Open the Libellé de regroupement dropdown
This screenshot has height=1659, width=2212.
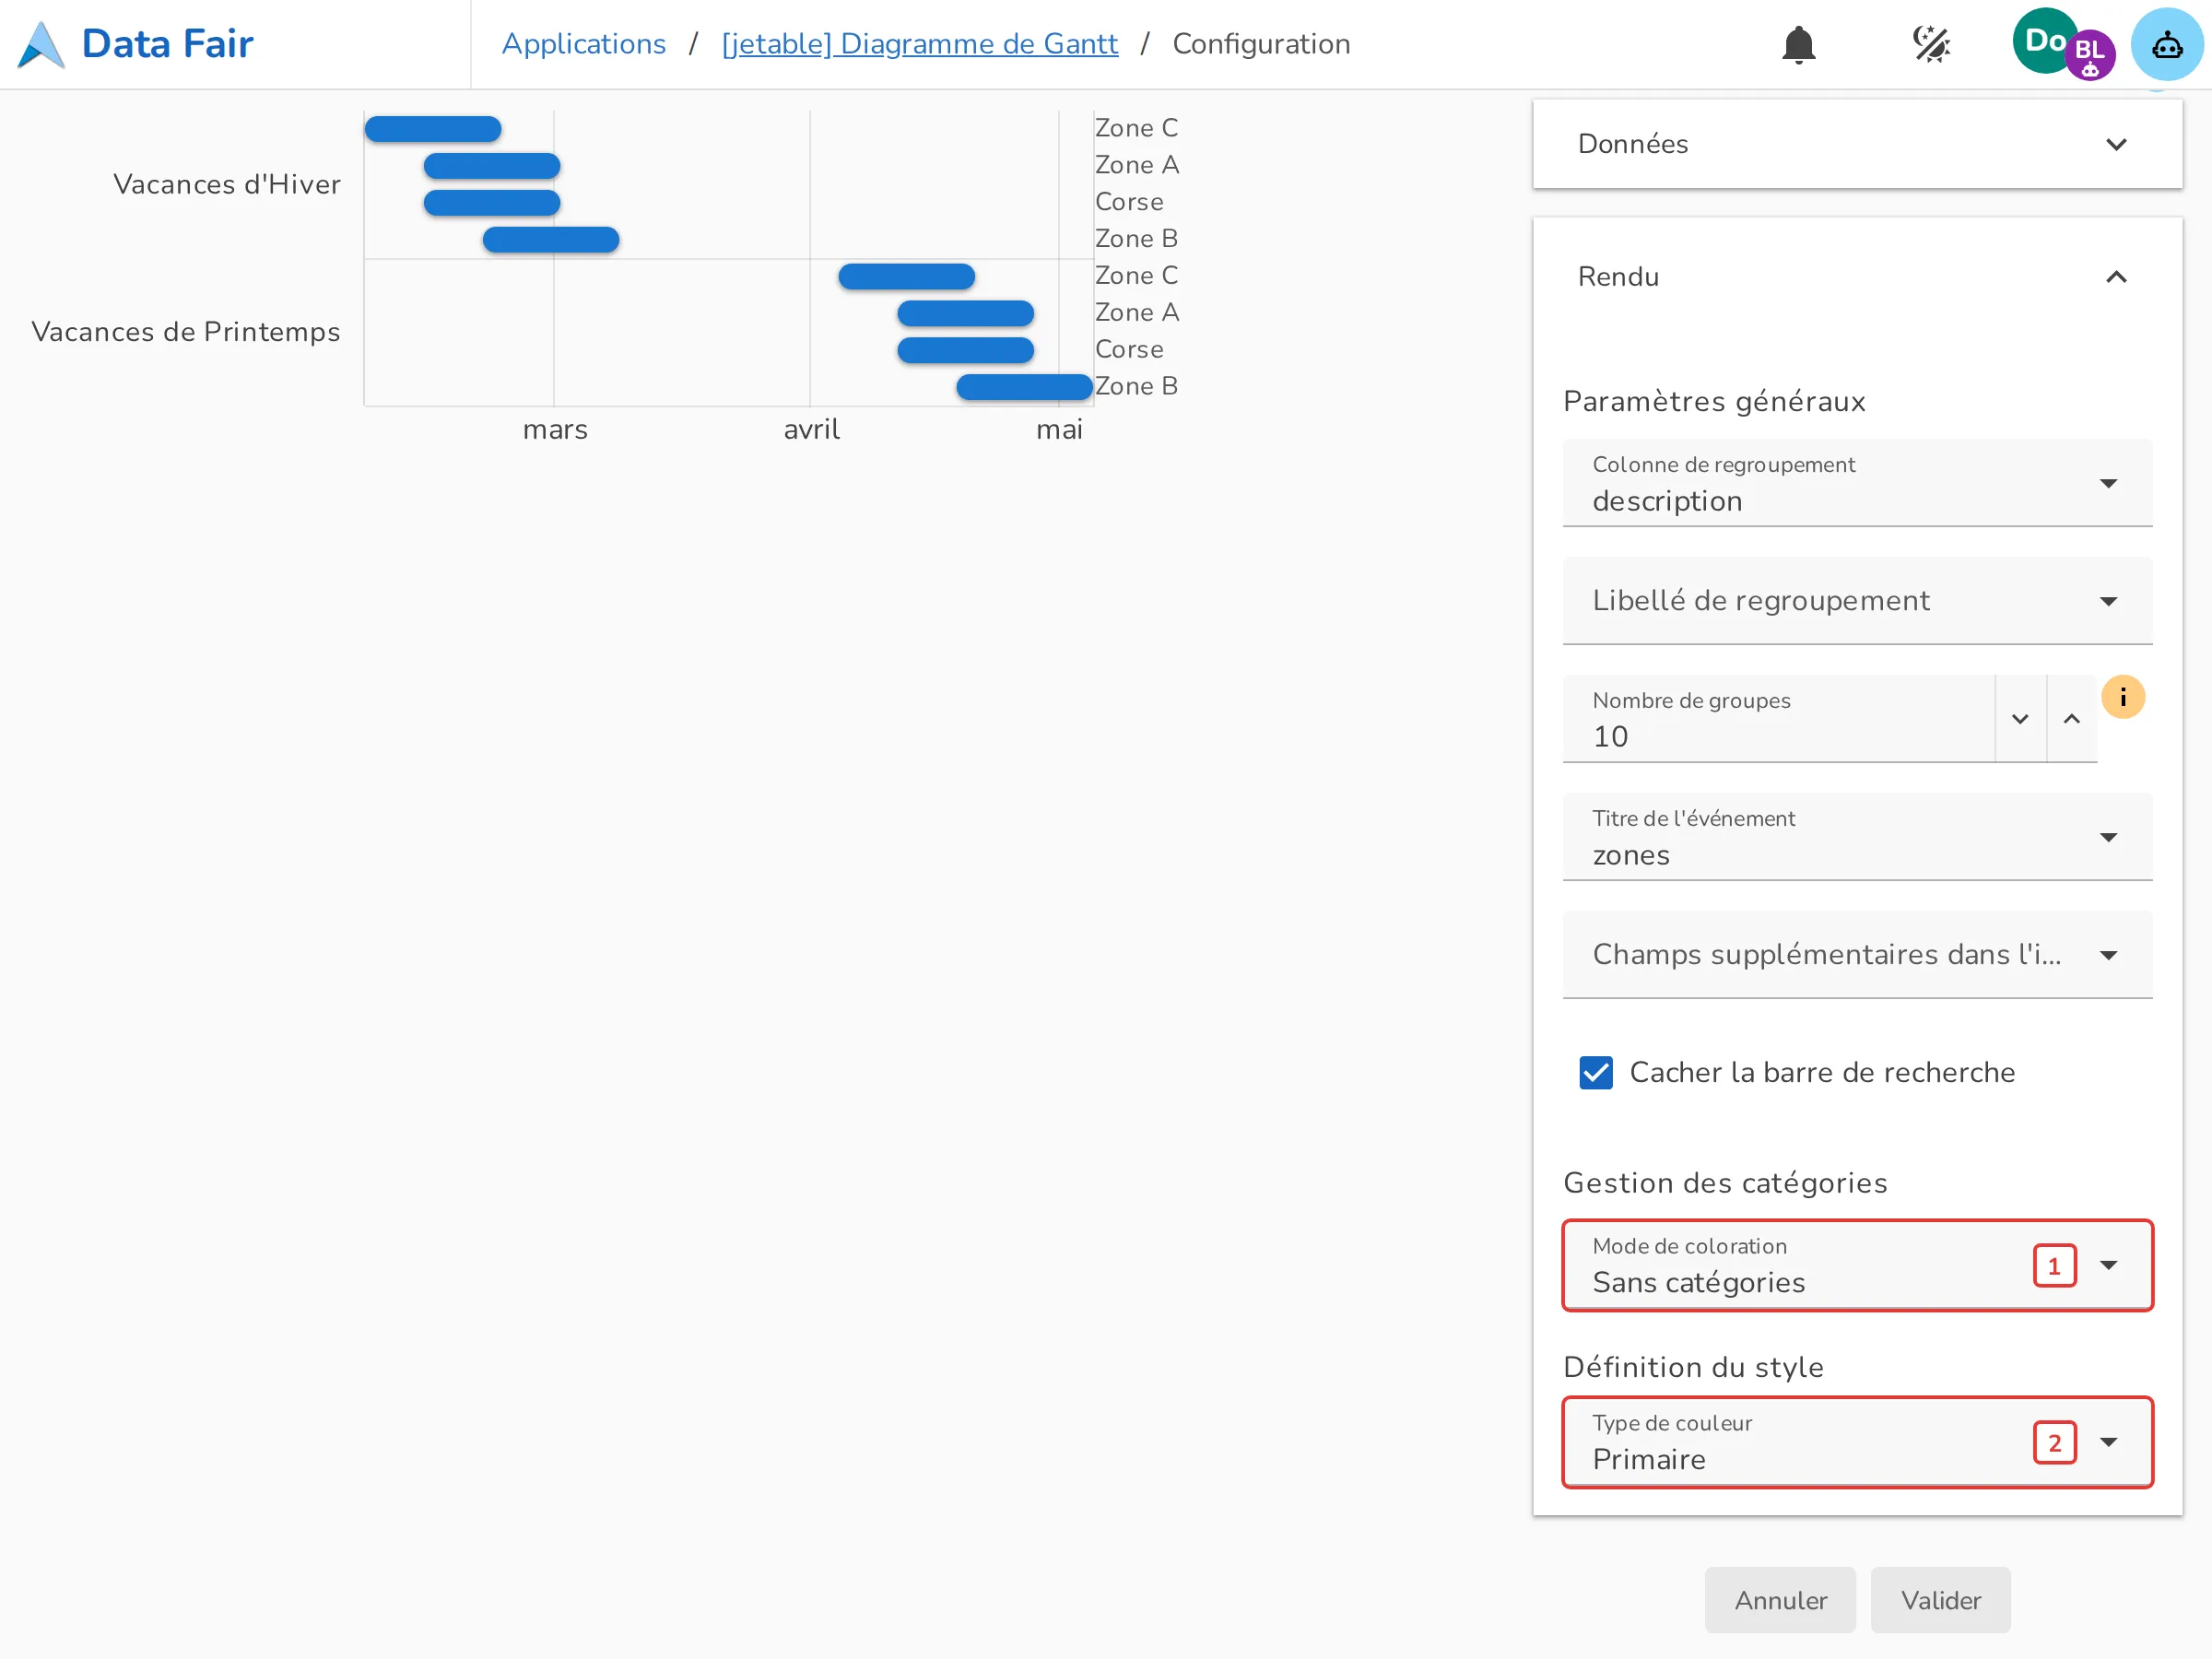pyautogui.click(x=1857, y=601)
